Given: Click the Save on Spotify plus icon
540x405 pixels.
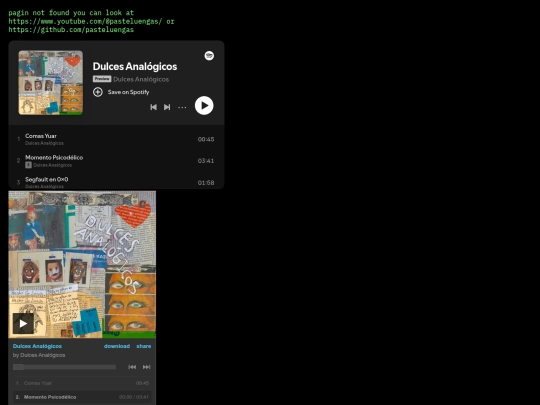Looking at the screenshot, I should pyautogui.click(x=98, y=92).
